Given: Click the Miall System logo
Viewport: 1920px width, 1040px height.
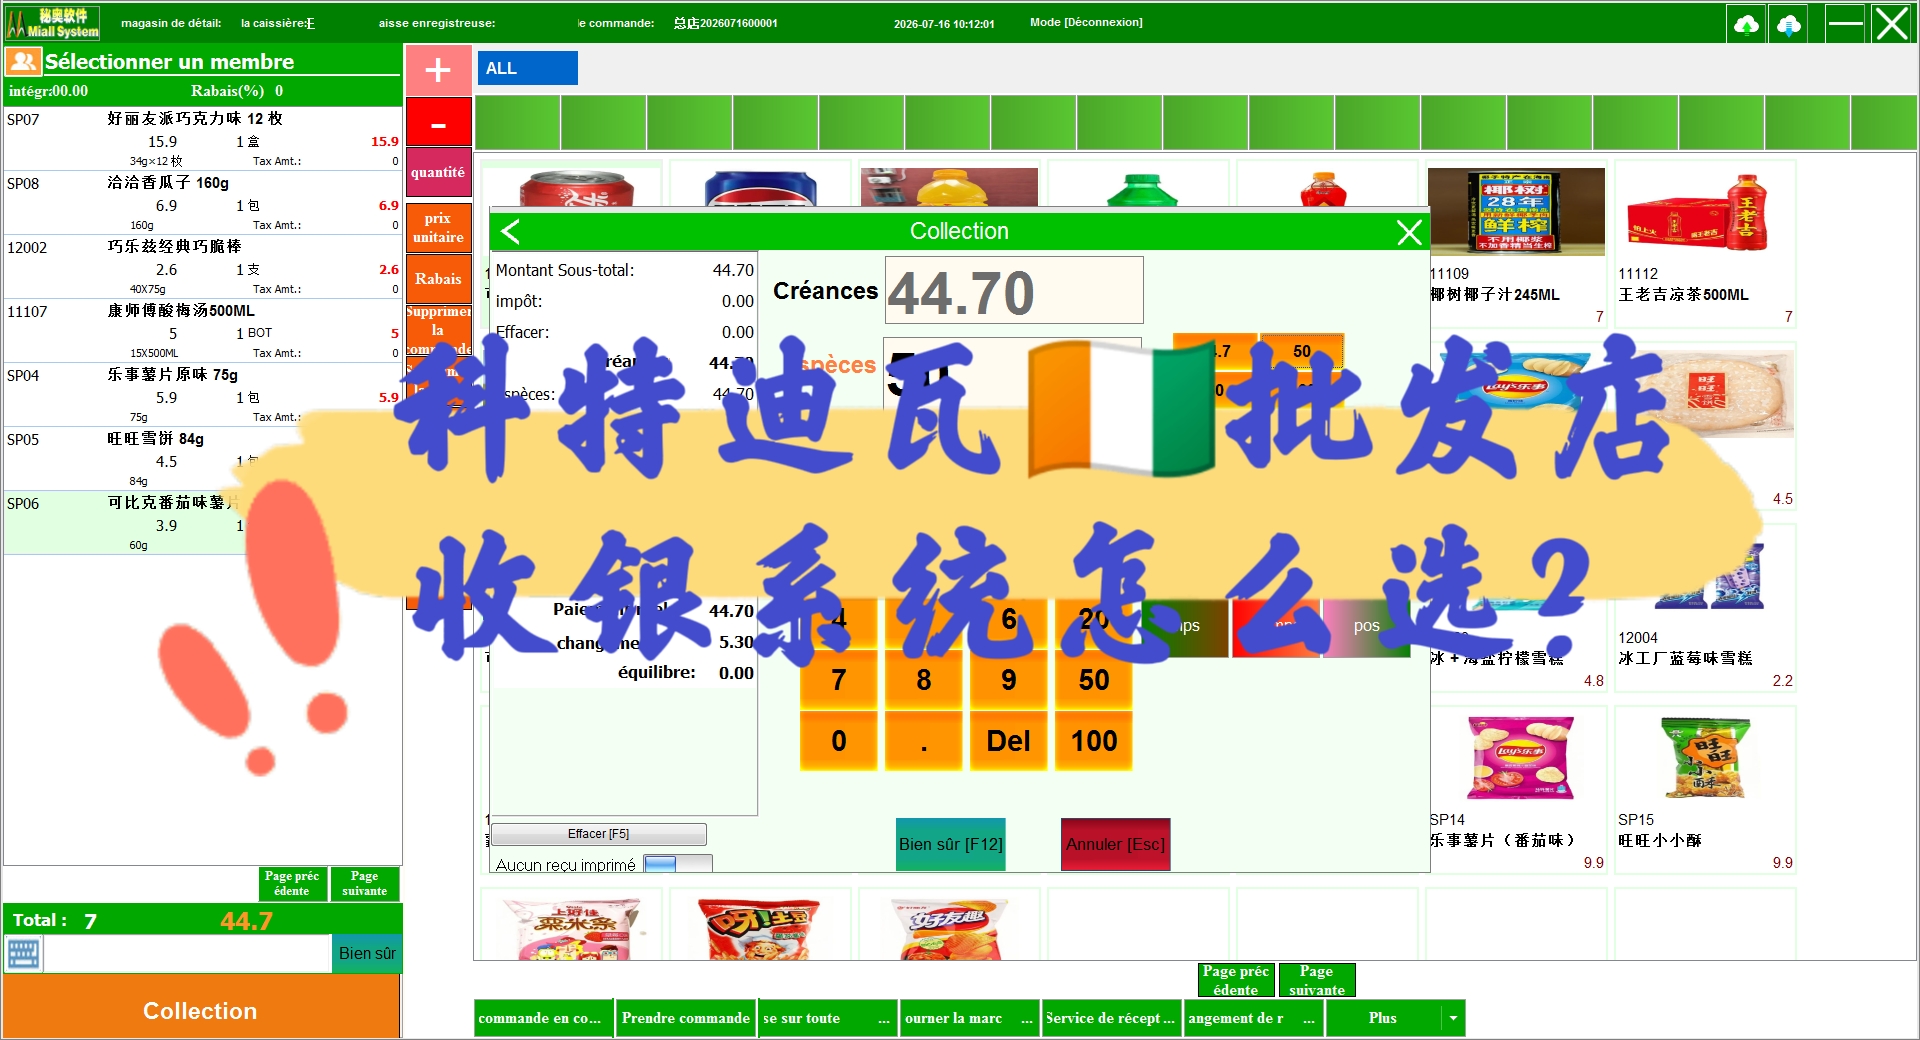Looking at the screenshot, I should coord(53,23).
